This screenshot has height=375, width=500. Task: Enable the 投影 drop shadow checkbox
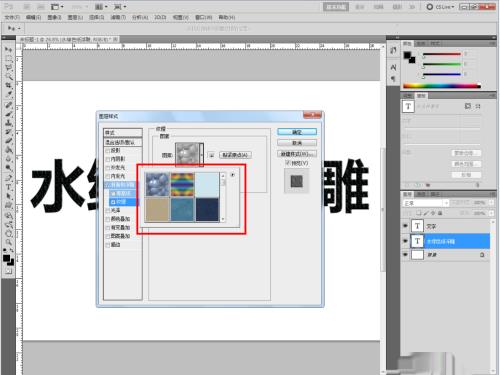coord(107,150)
